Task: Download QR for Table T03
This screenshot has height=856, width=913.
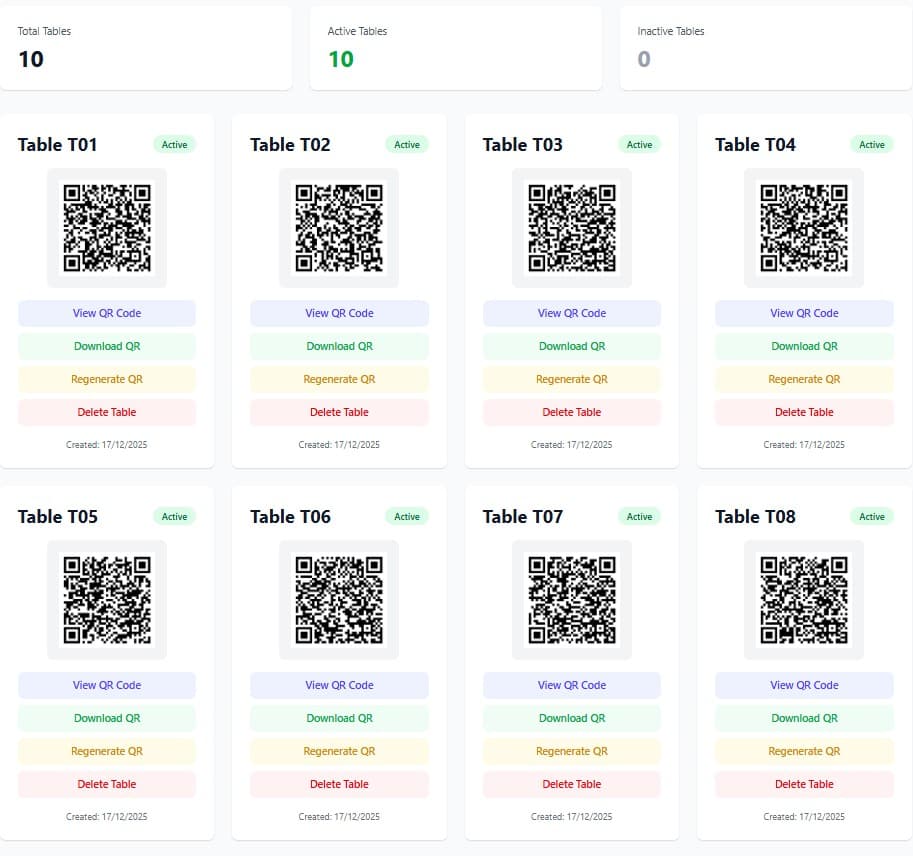Action: (571, 346)
